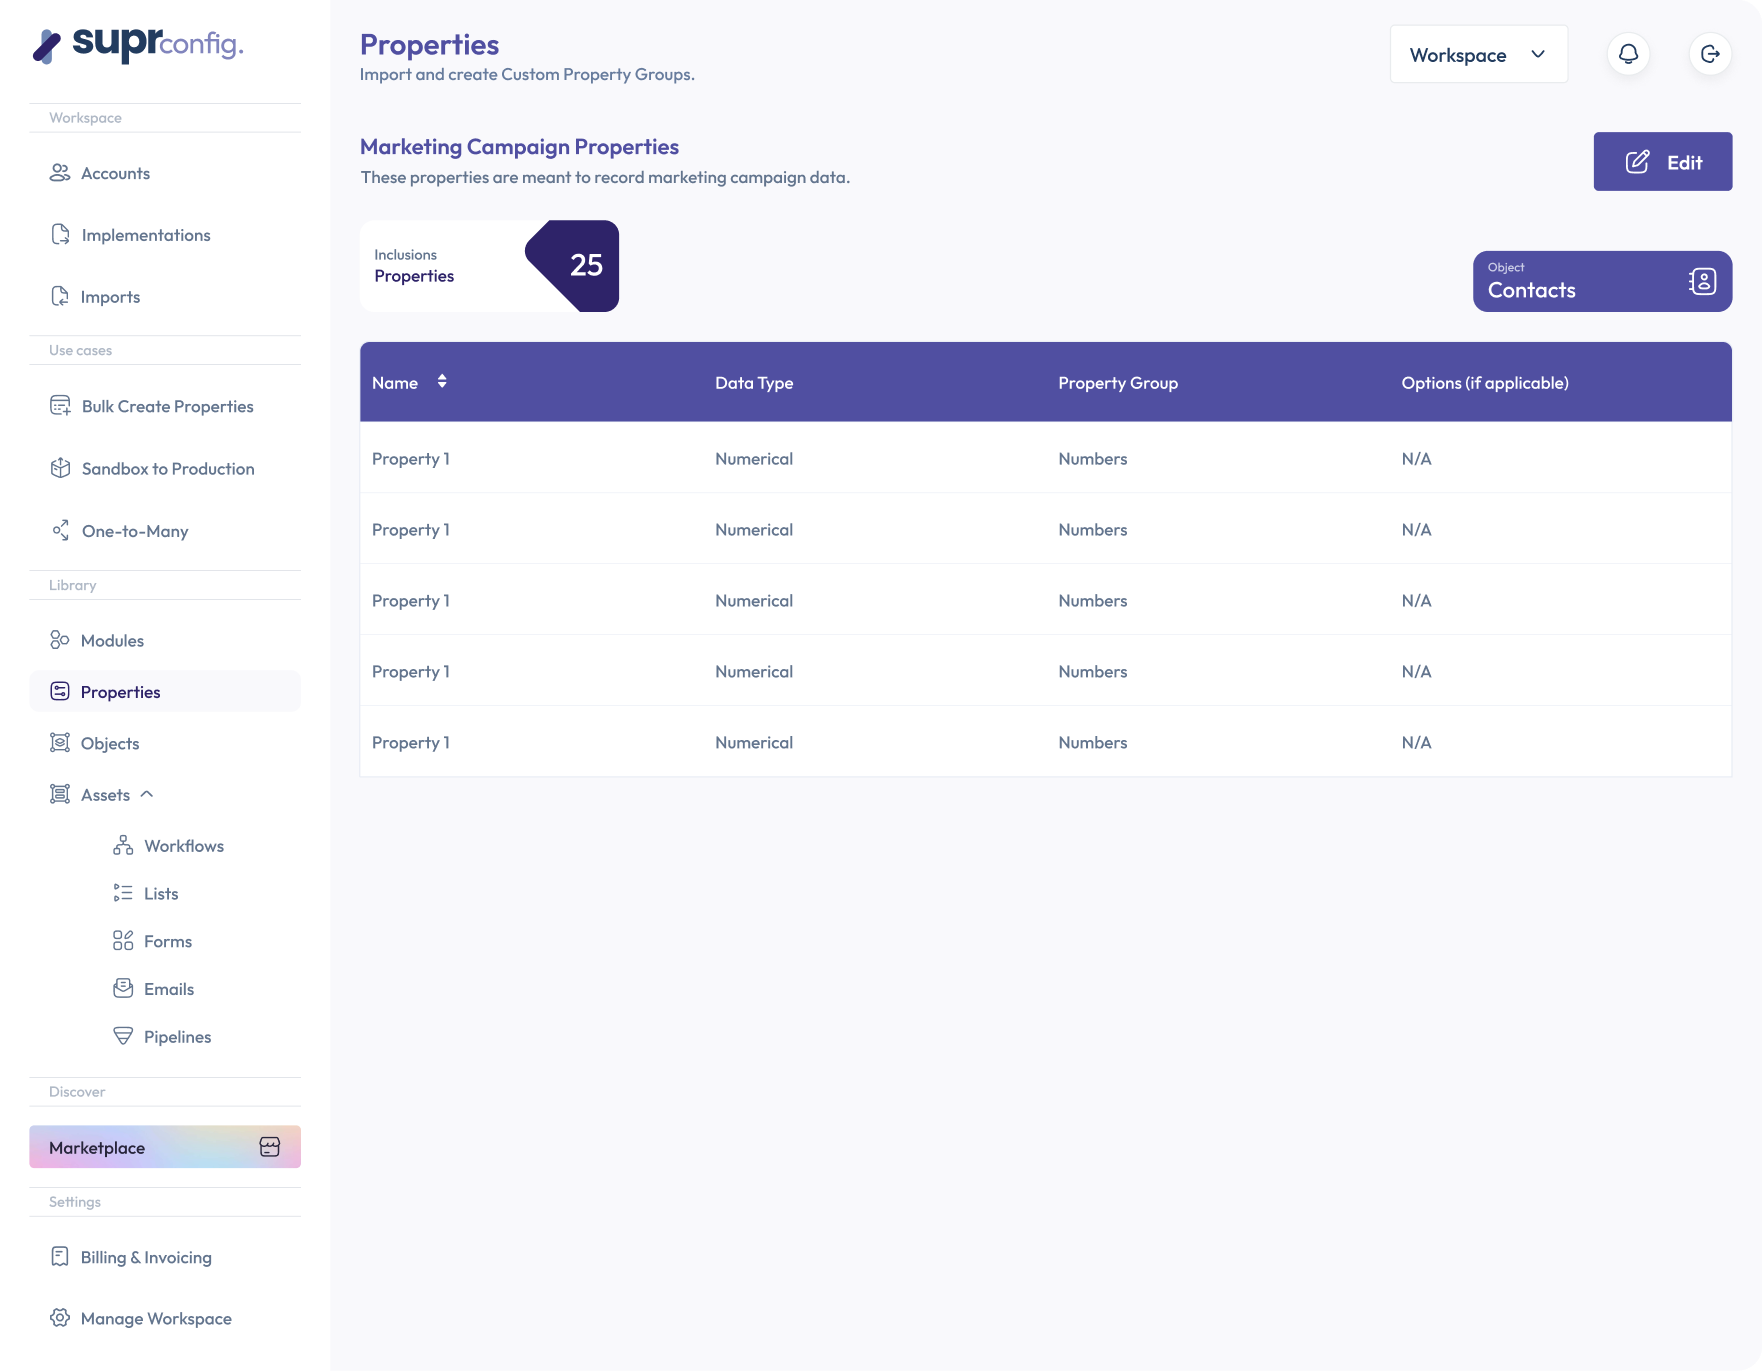Viewport: 1762px width, 1371px height.
Task: Click the Contacts object card icon
Action: [1702, 282]
